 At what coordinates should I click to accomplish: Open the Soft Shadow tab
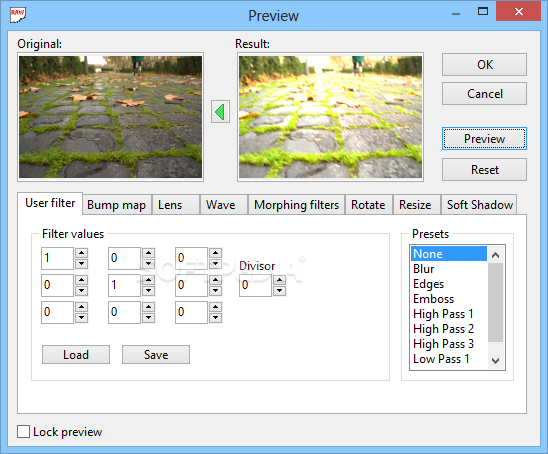click(x=479, y=204)
